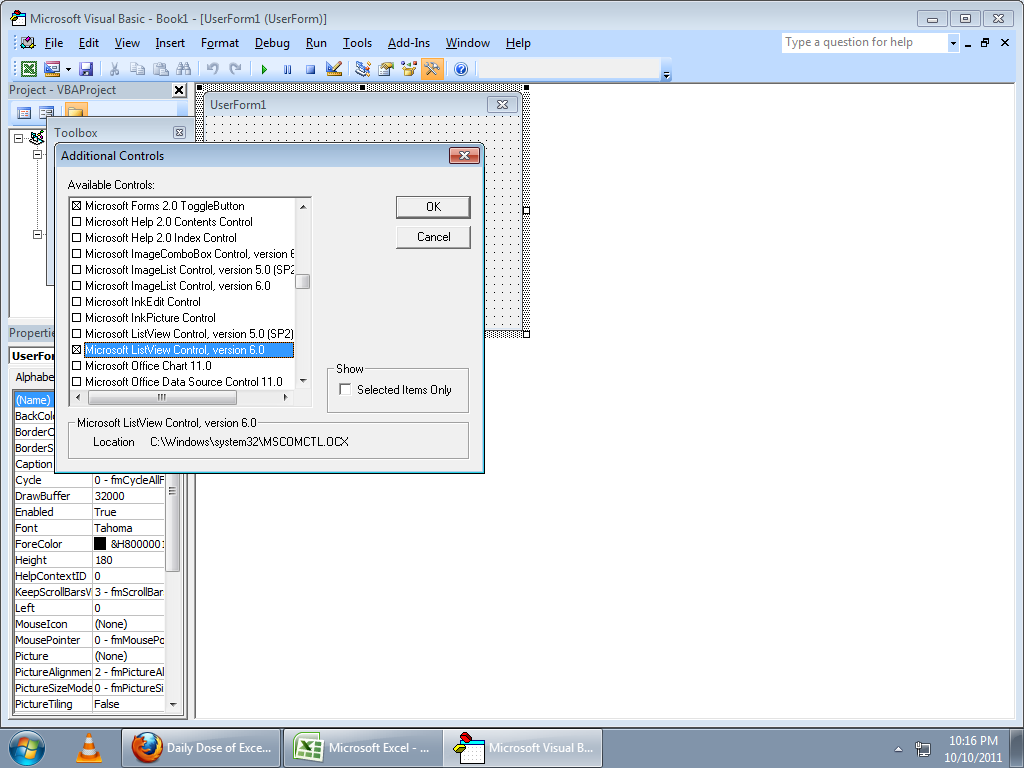Open the Object Browser icon
The image size is (1024, 768).
pos(408,68)
